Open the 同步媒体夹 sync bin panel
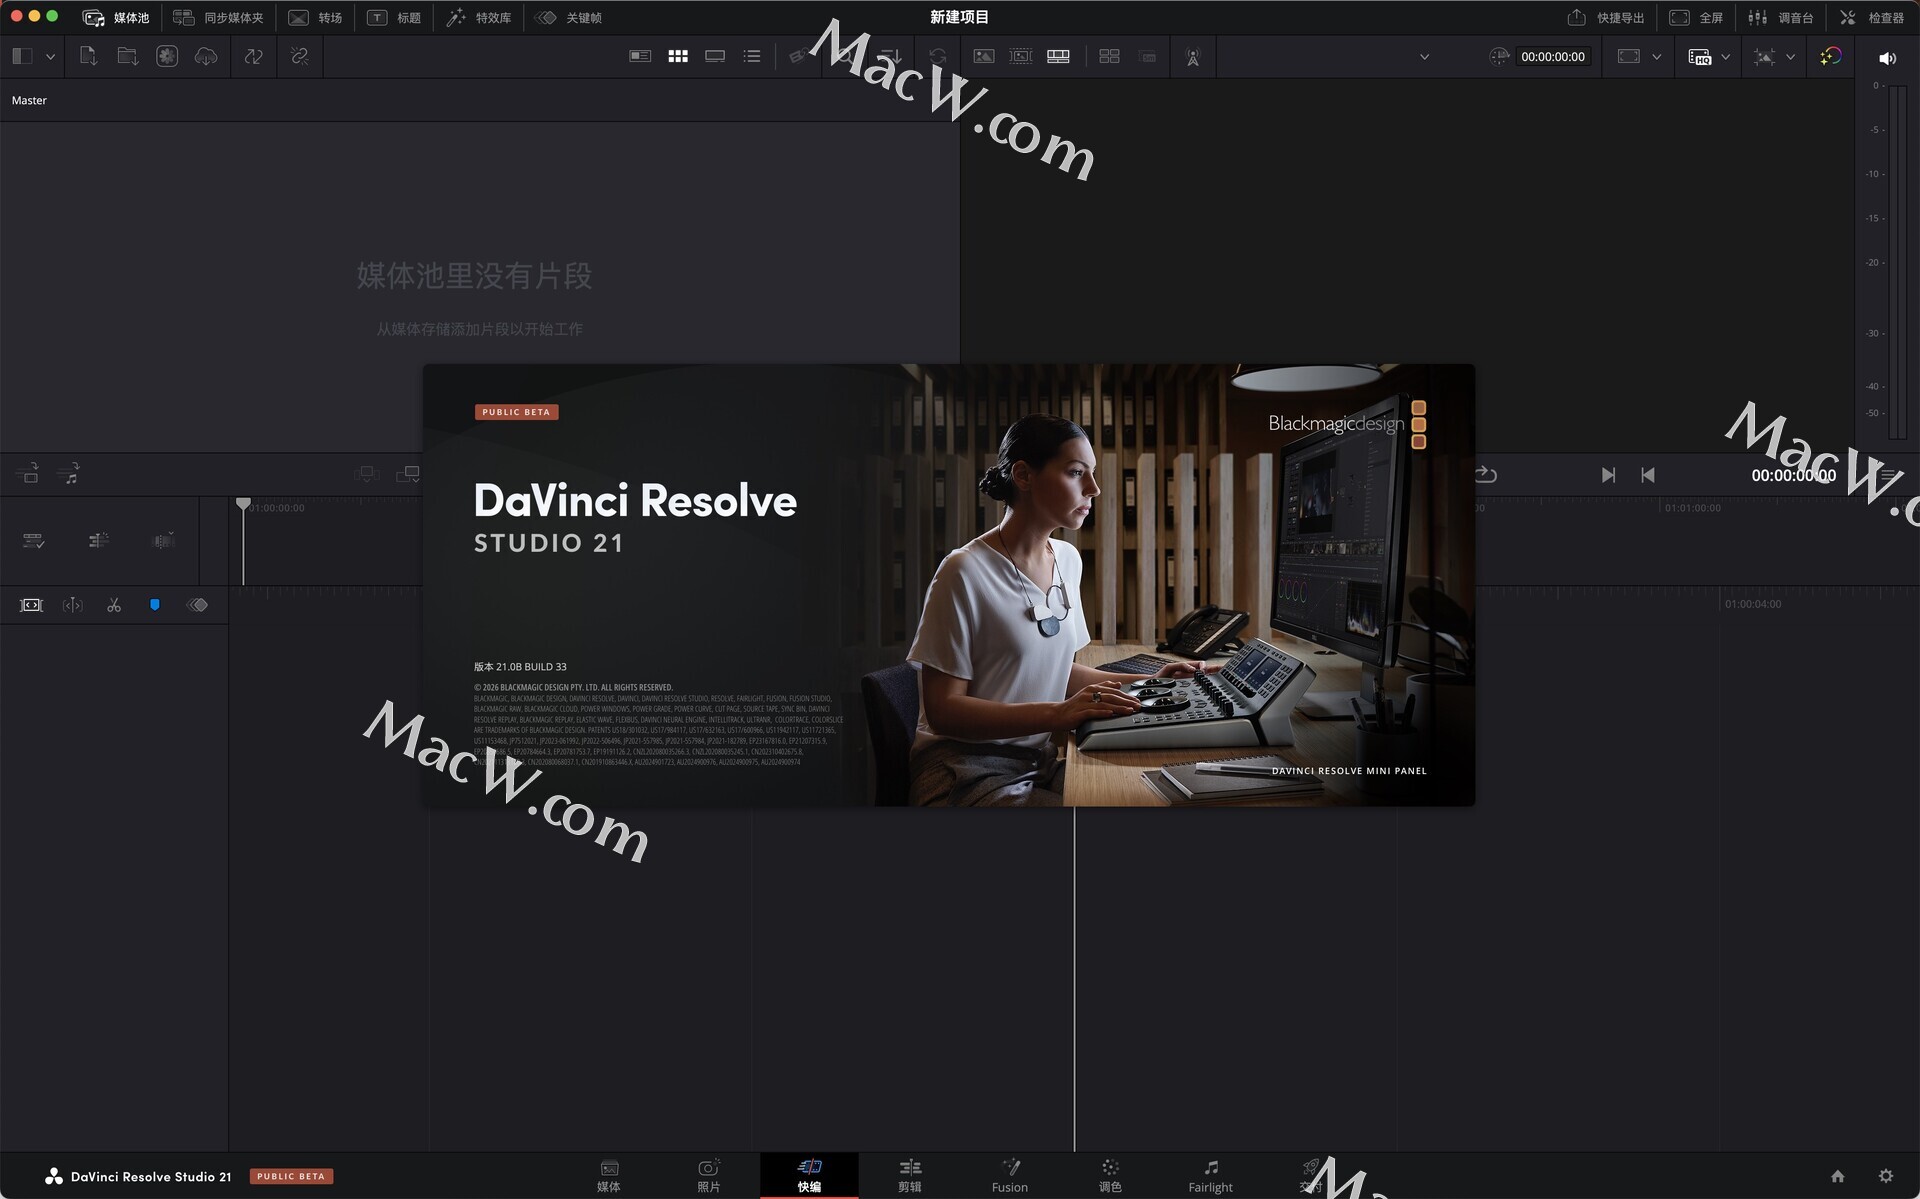 pos(218,18)
